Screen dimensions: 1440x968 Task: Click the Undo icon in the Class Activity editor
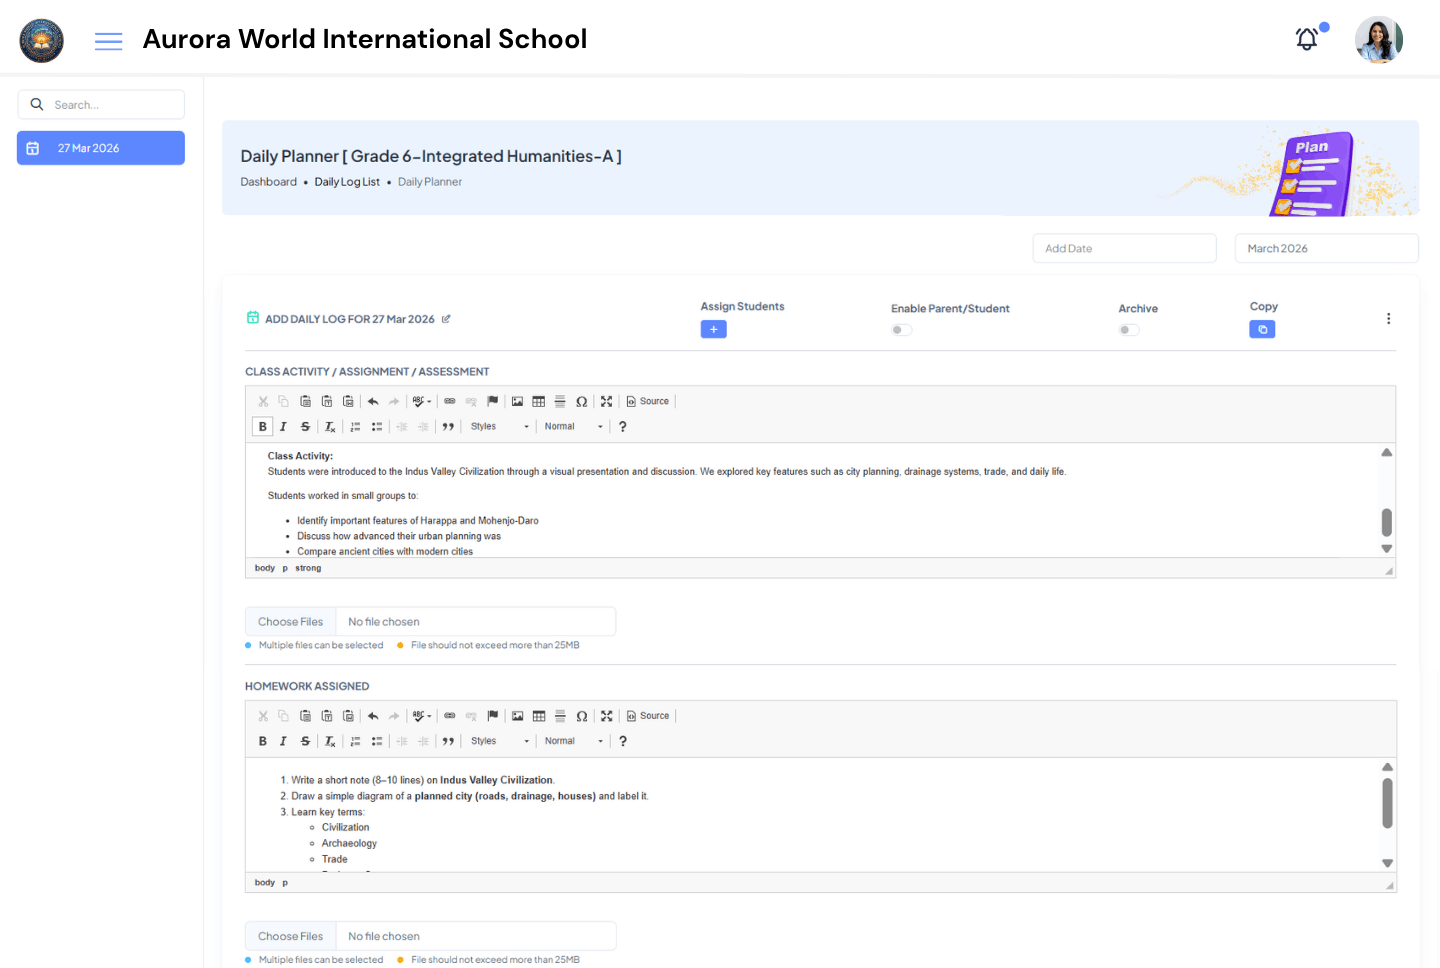coord(372,401)
